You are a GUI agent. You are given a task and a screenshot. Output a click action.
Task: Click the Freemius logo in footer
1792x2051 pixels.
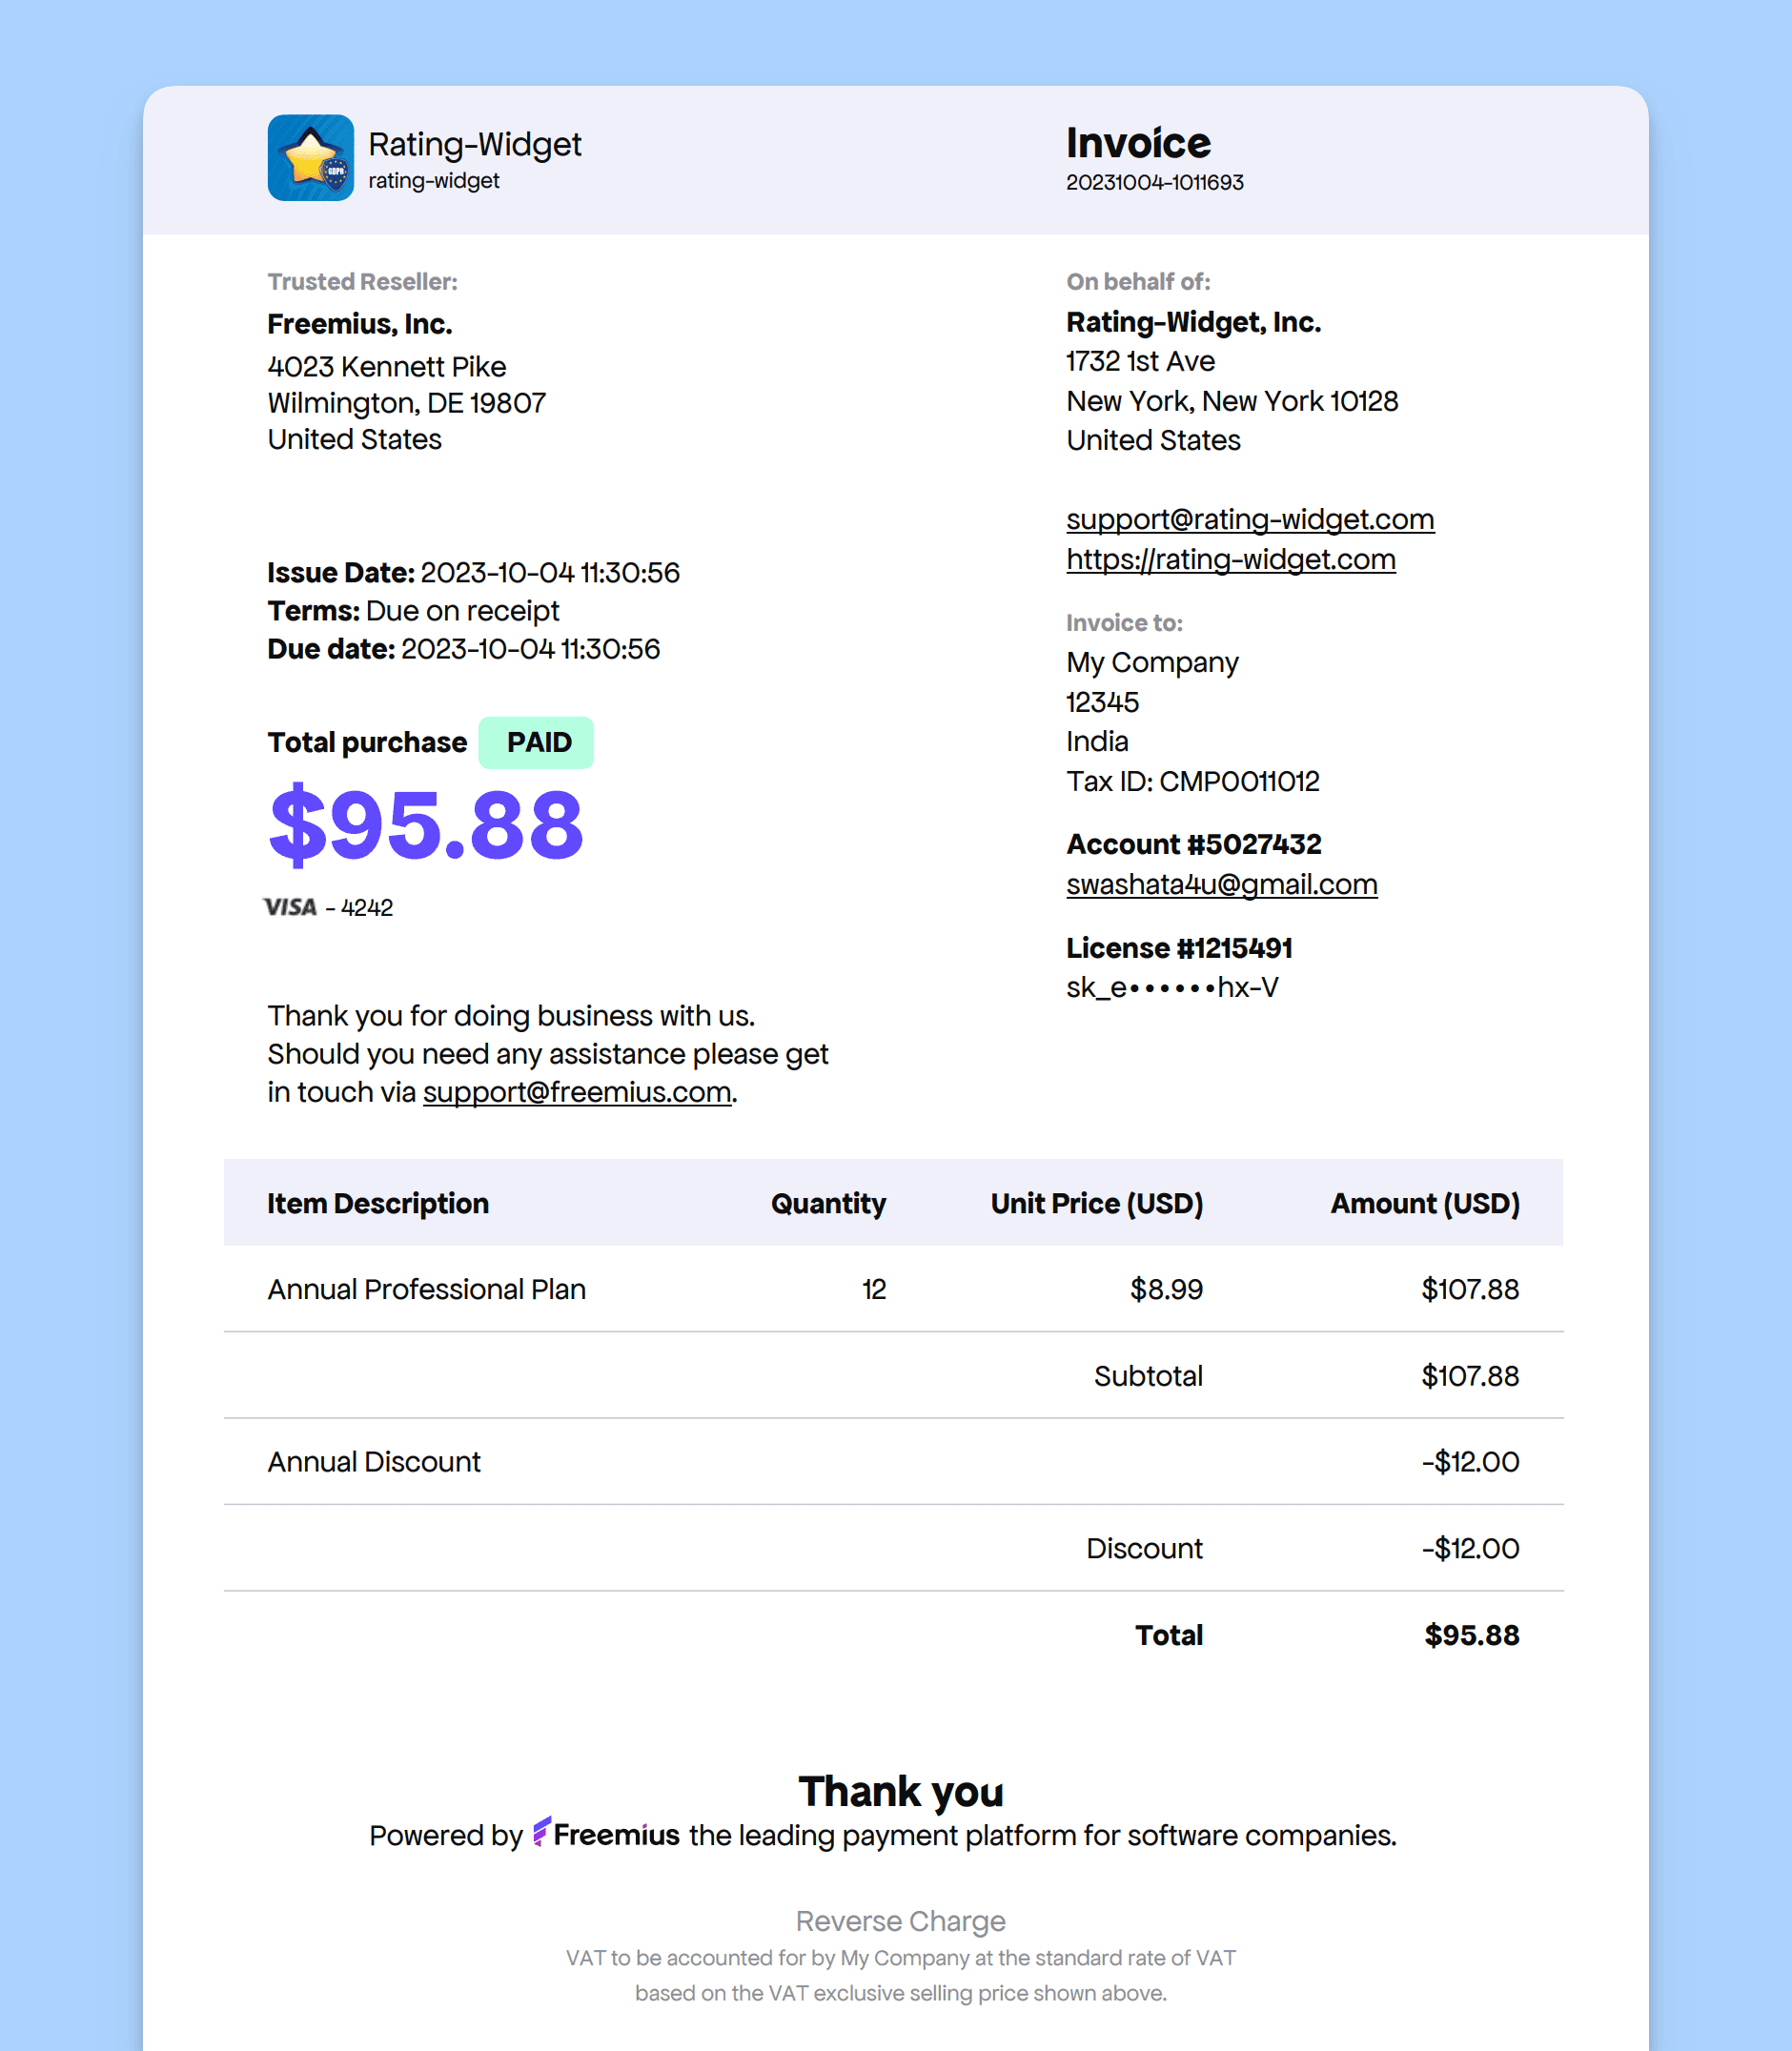pyautogui.click(x=606, y=1834)
